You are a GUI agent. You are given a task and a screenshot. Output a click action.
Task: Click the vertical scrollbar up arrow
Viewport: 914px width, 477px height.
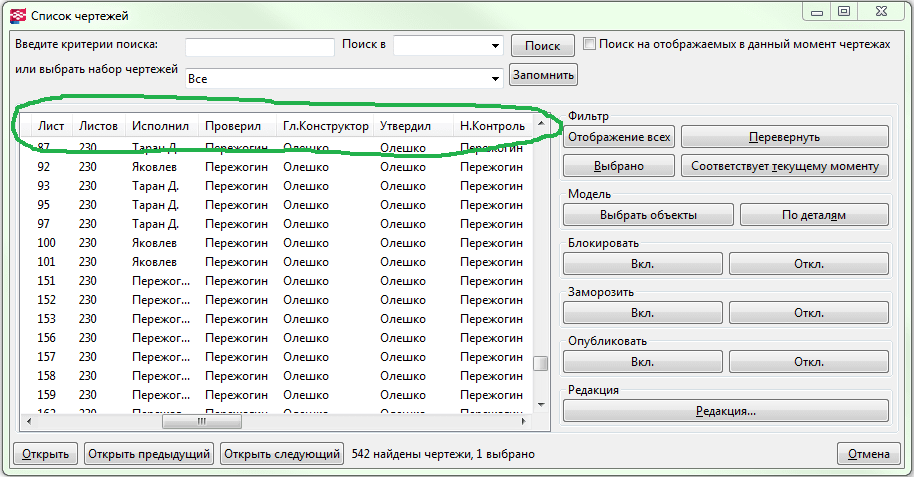(541, 123)
